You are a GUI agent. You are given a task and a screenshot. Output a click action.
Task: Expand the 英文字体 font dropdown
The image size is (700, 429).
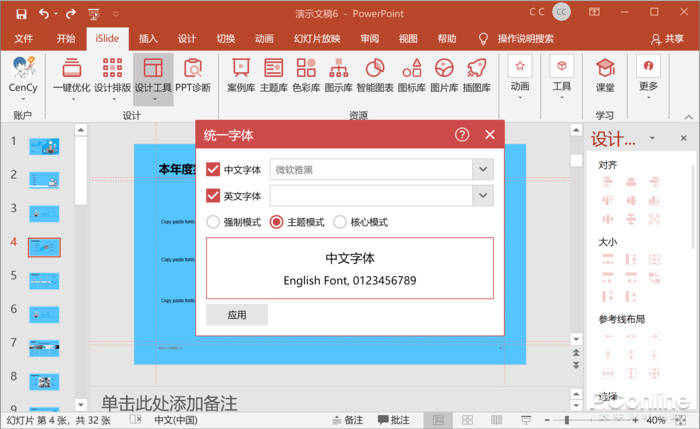483,196
